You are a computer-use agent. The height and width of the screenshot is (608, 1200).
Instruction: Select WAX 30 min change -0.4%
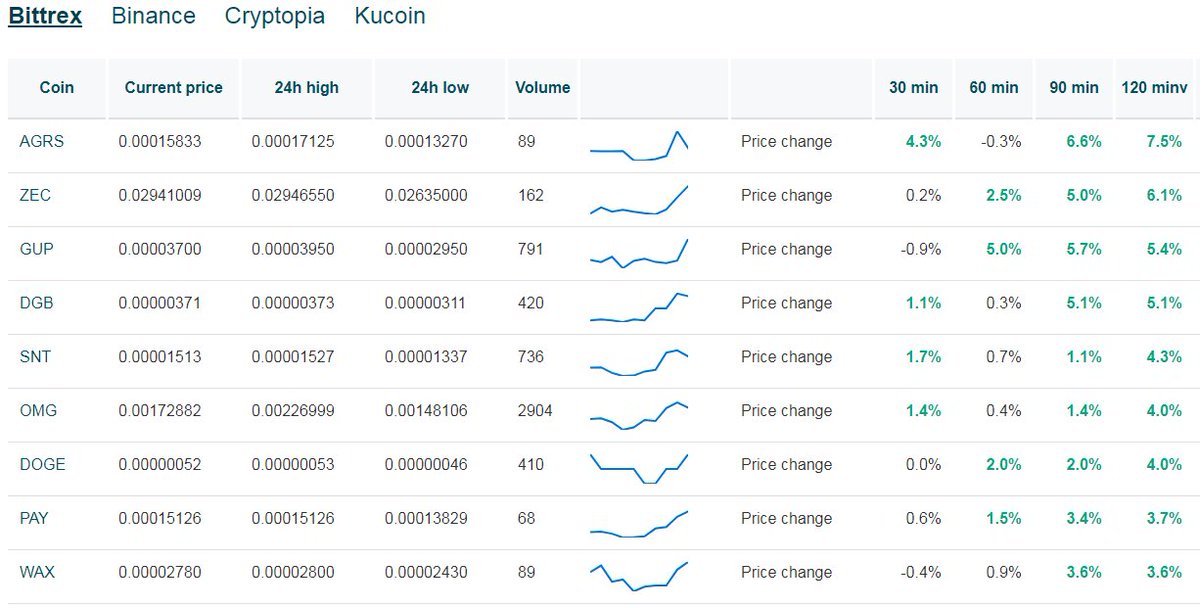[x=922, y=574]
